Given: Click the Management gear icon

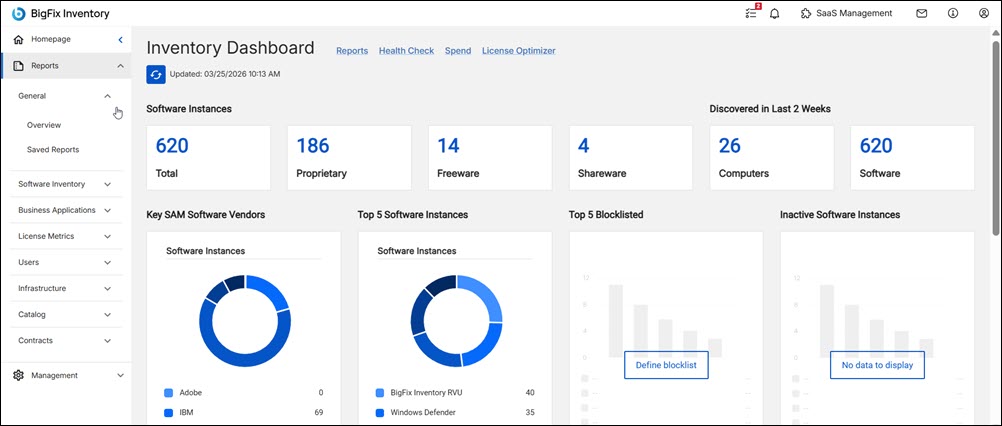Looking at the screenshot, I should (x=19, y=376).
